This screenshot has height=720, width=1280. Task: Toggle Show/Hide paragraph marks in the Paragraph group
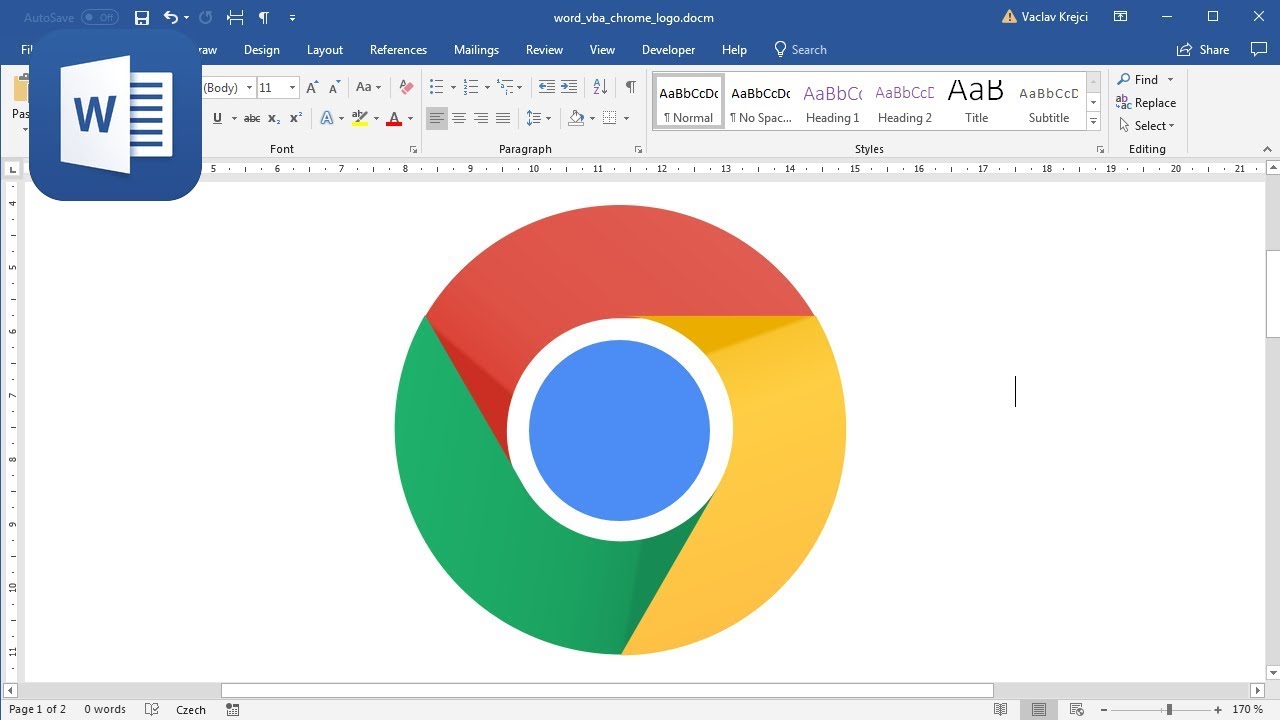[x=630, y=88]
